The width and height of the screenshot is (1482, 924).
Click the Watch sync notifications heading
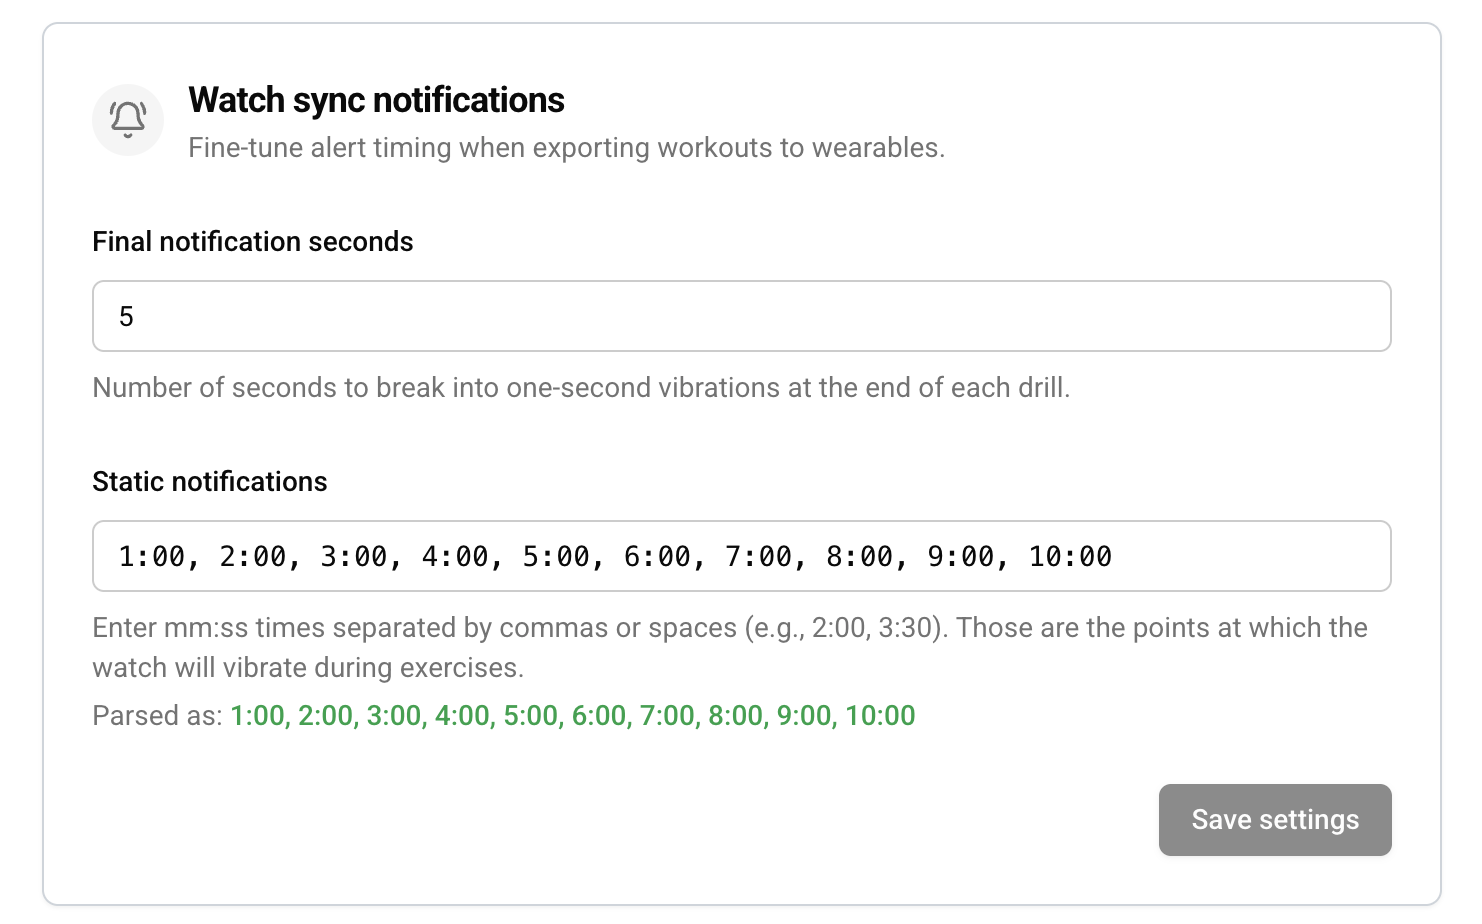tap(375, 100)
